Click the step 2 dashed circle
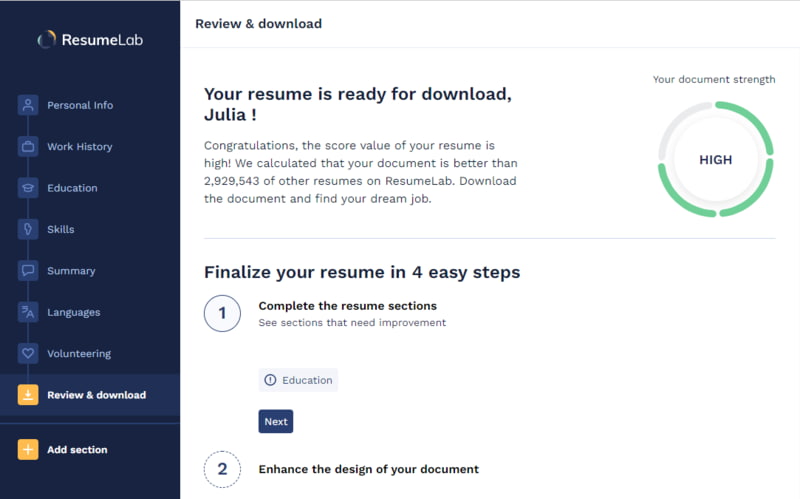 click(222, 469)
